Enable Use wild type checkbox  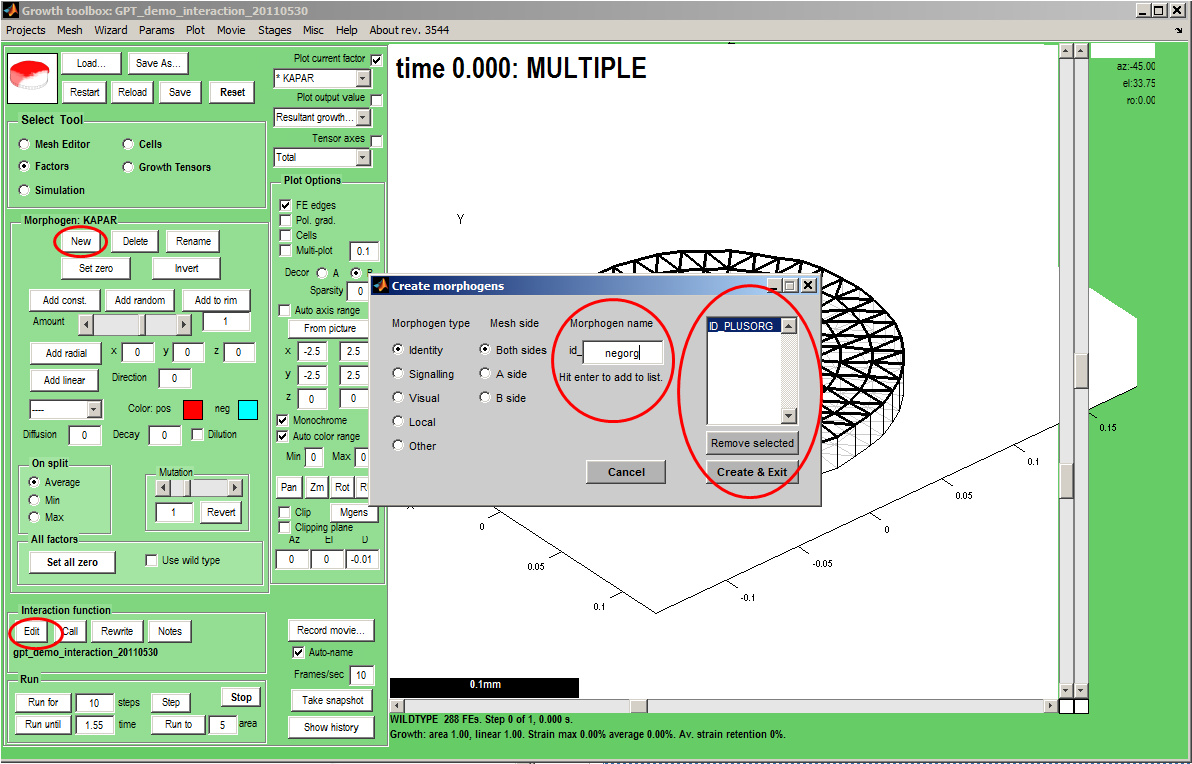click(x=152, y=561)
